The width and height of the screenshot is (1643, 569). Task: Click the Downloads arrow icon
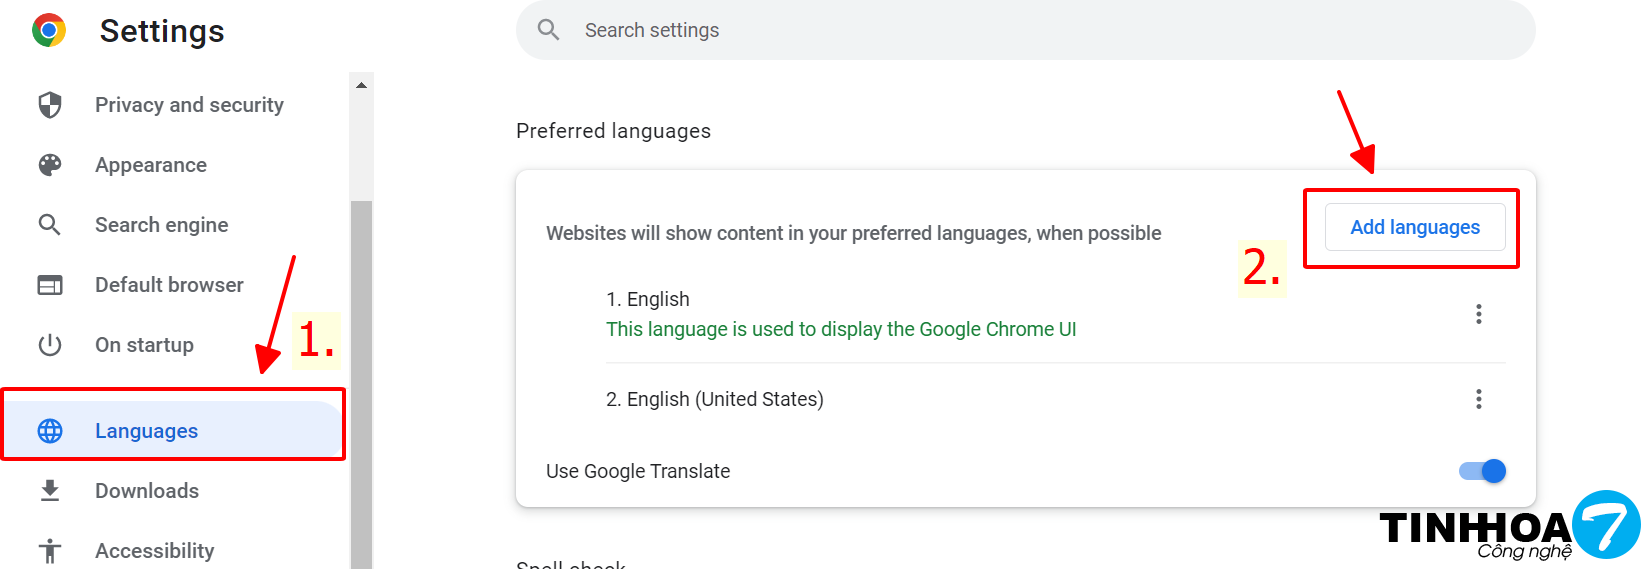tap(50, 491)
